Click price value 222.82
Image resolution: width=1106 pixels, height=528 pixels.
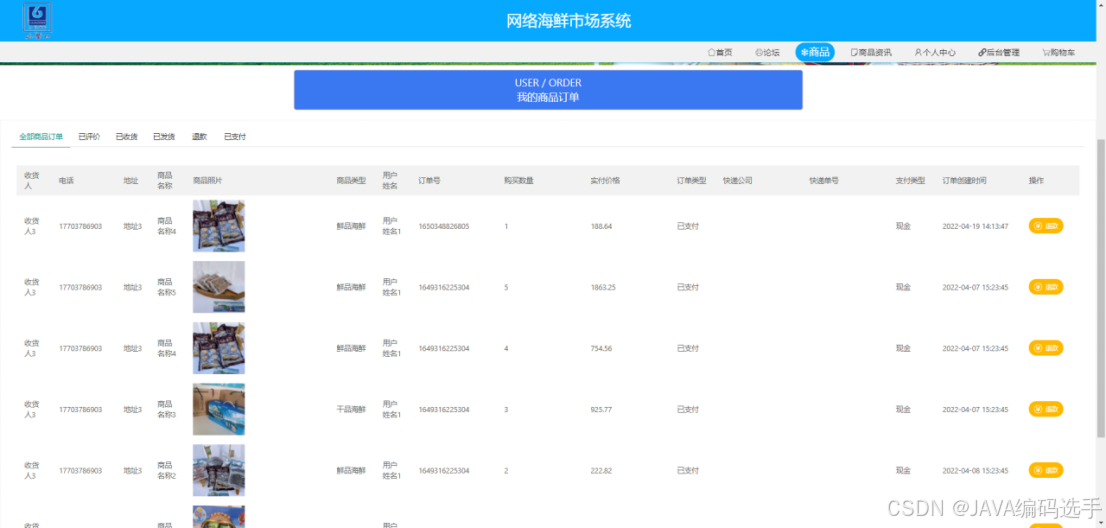coord(601,470)
